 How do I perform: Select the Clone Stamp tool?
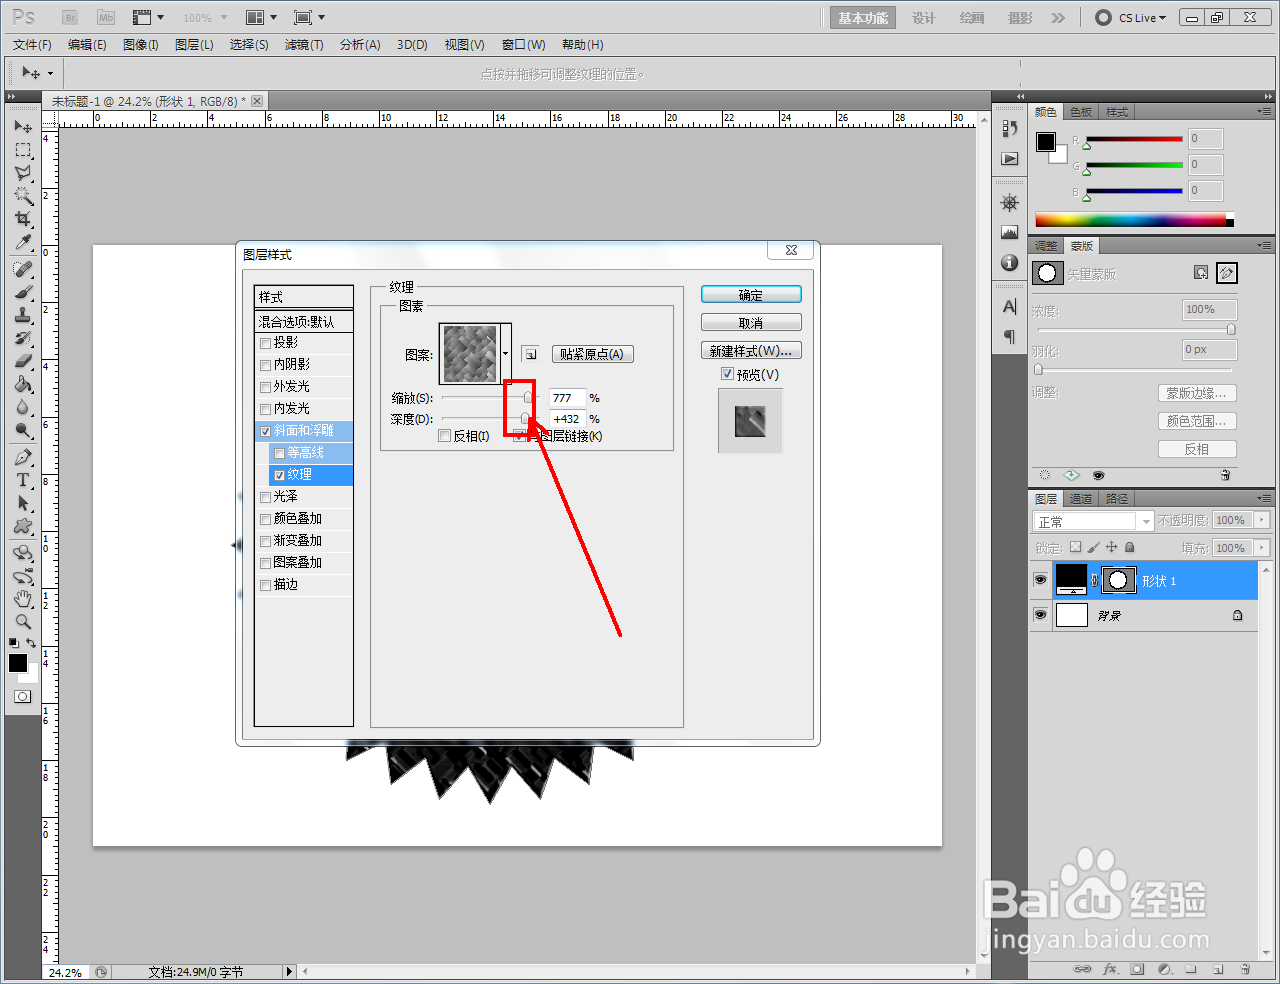pyautogui.click(x=22, y=316)
